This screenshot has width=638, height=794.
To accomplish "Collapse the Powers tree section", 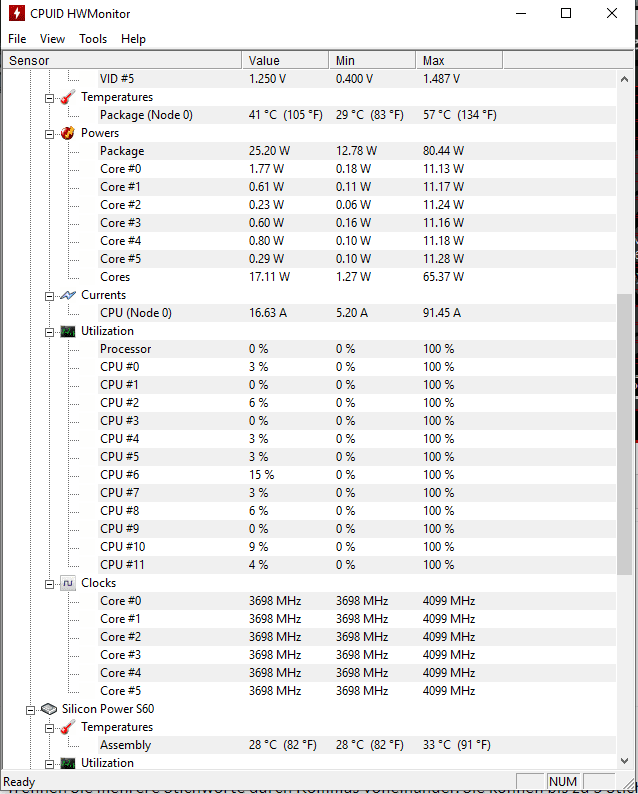I will [50, 133].
